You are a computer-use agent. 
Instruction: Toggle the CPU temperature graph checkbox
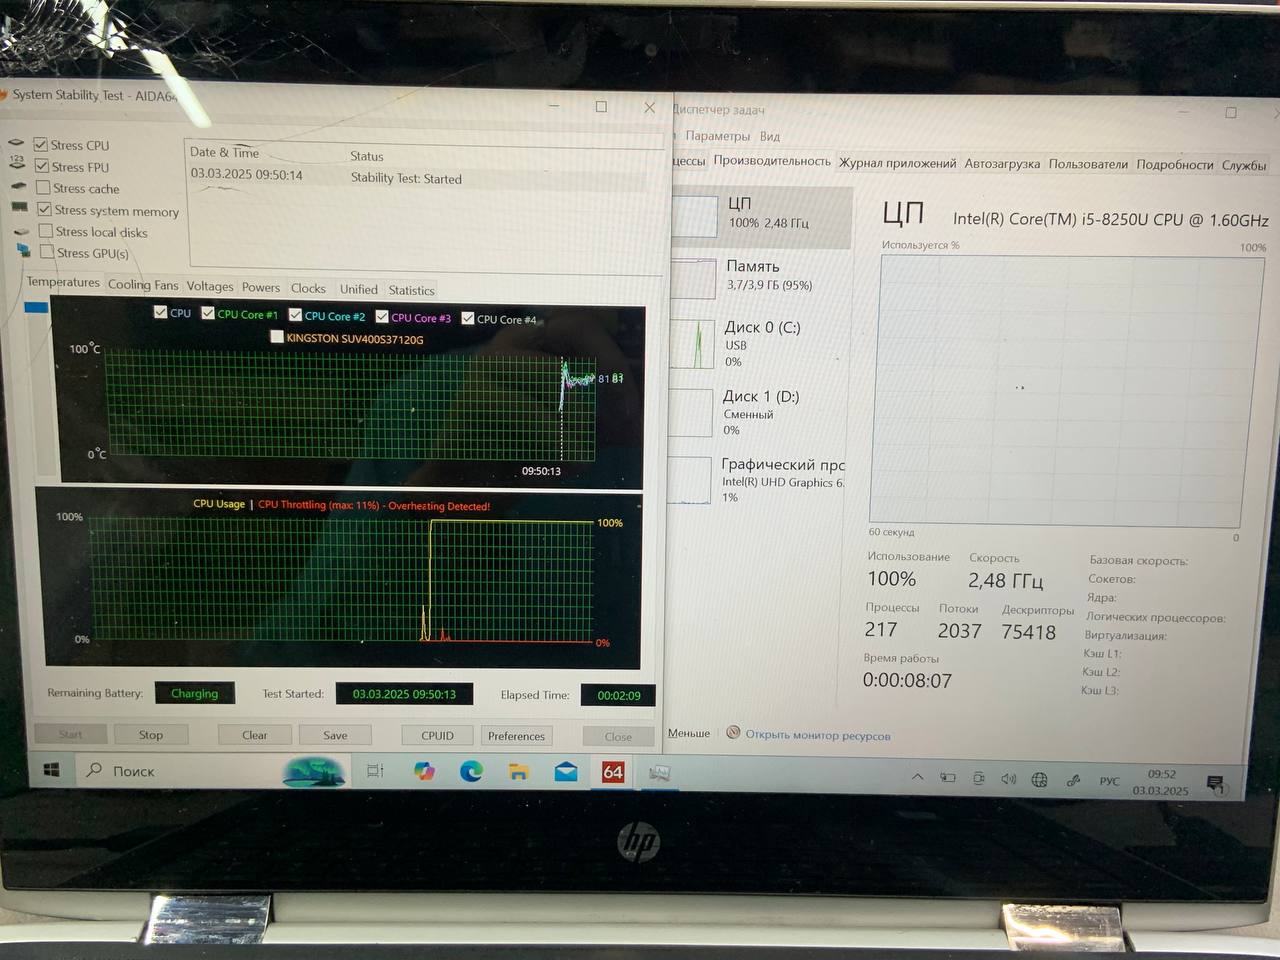pyautogui.click(x=160, y=312)
